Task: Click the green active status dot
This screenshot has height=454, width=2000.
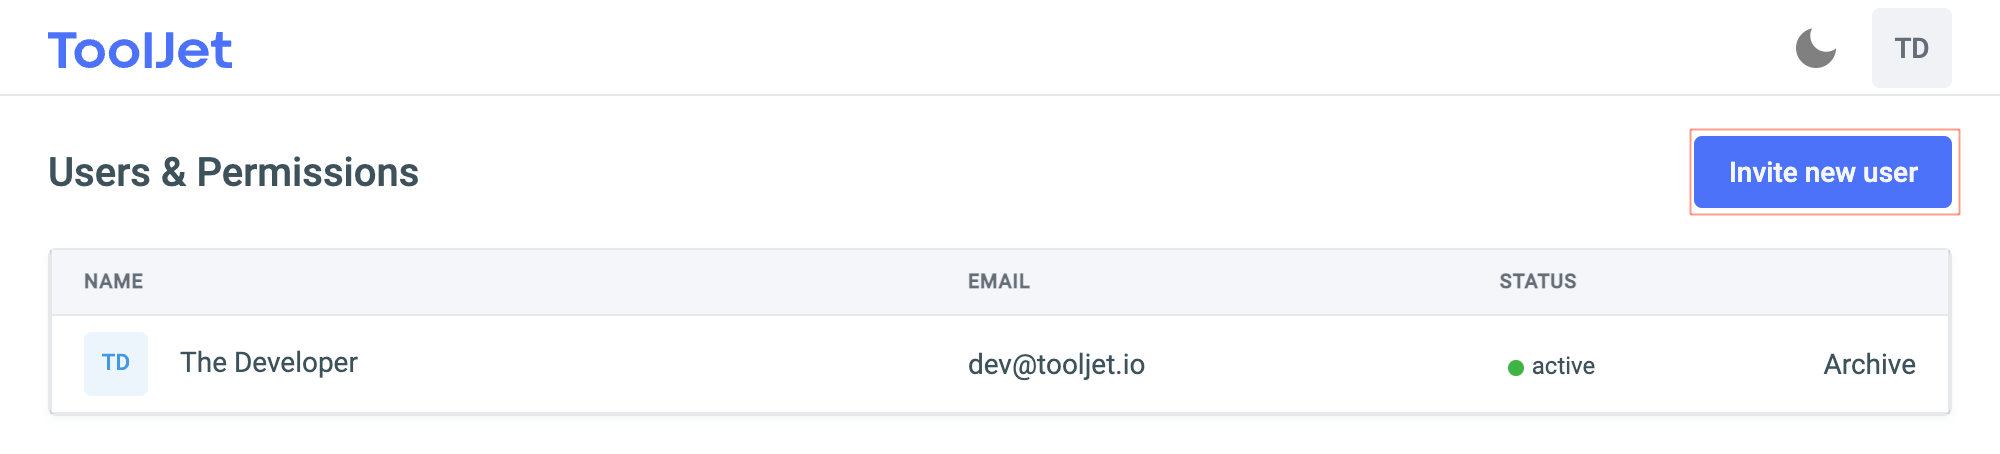Action: 1515,368
